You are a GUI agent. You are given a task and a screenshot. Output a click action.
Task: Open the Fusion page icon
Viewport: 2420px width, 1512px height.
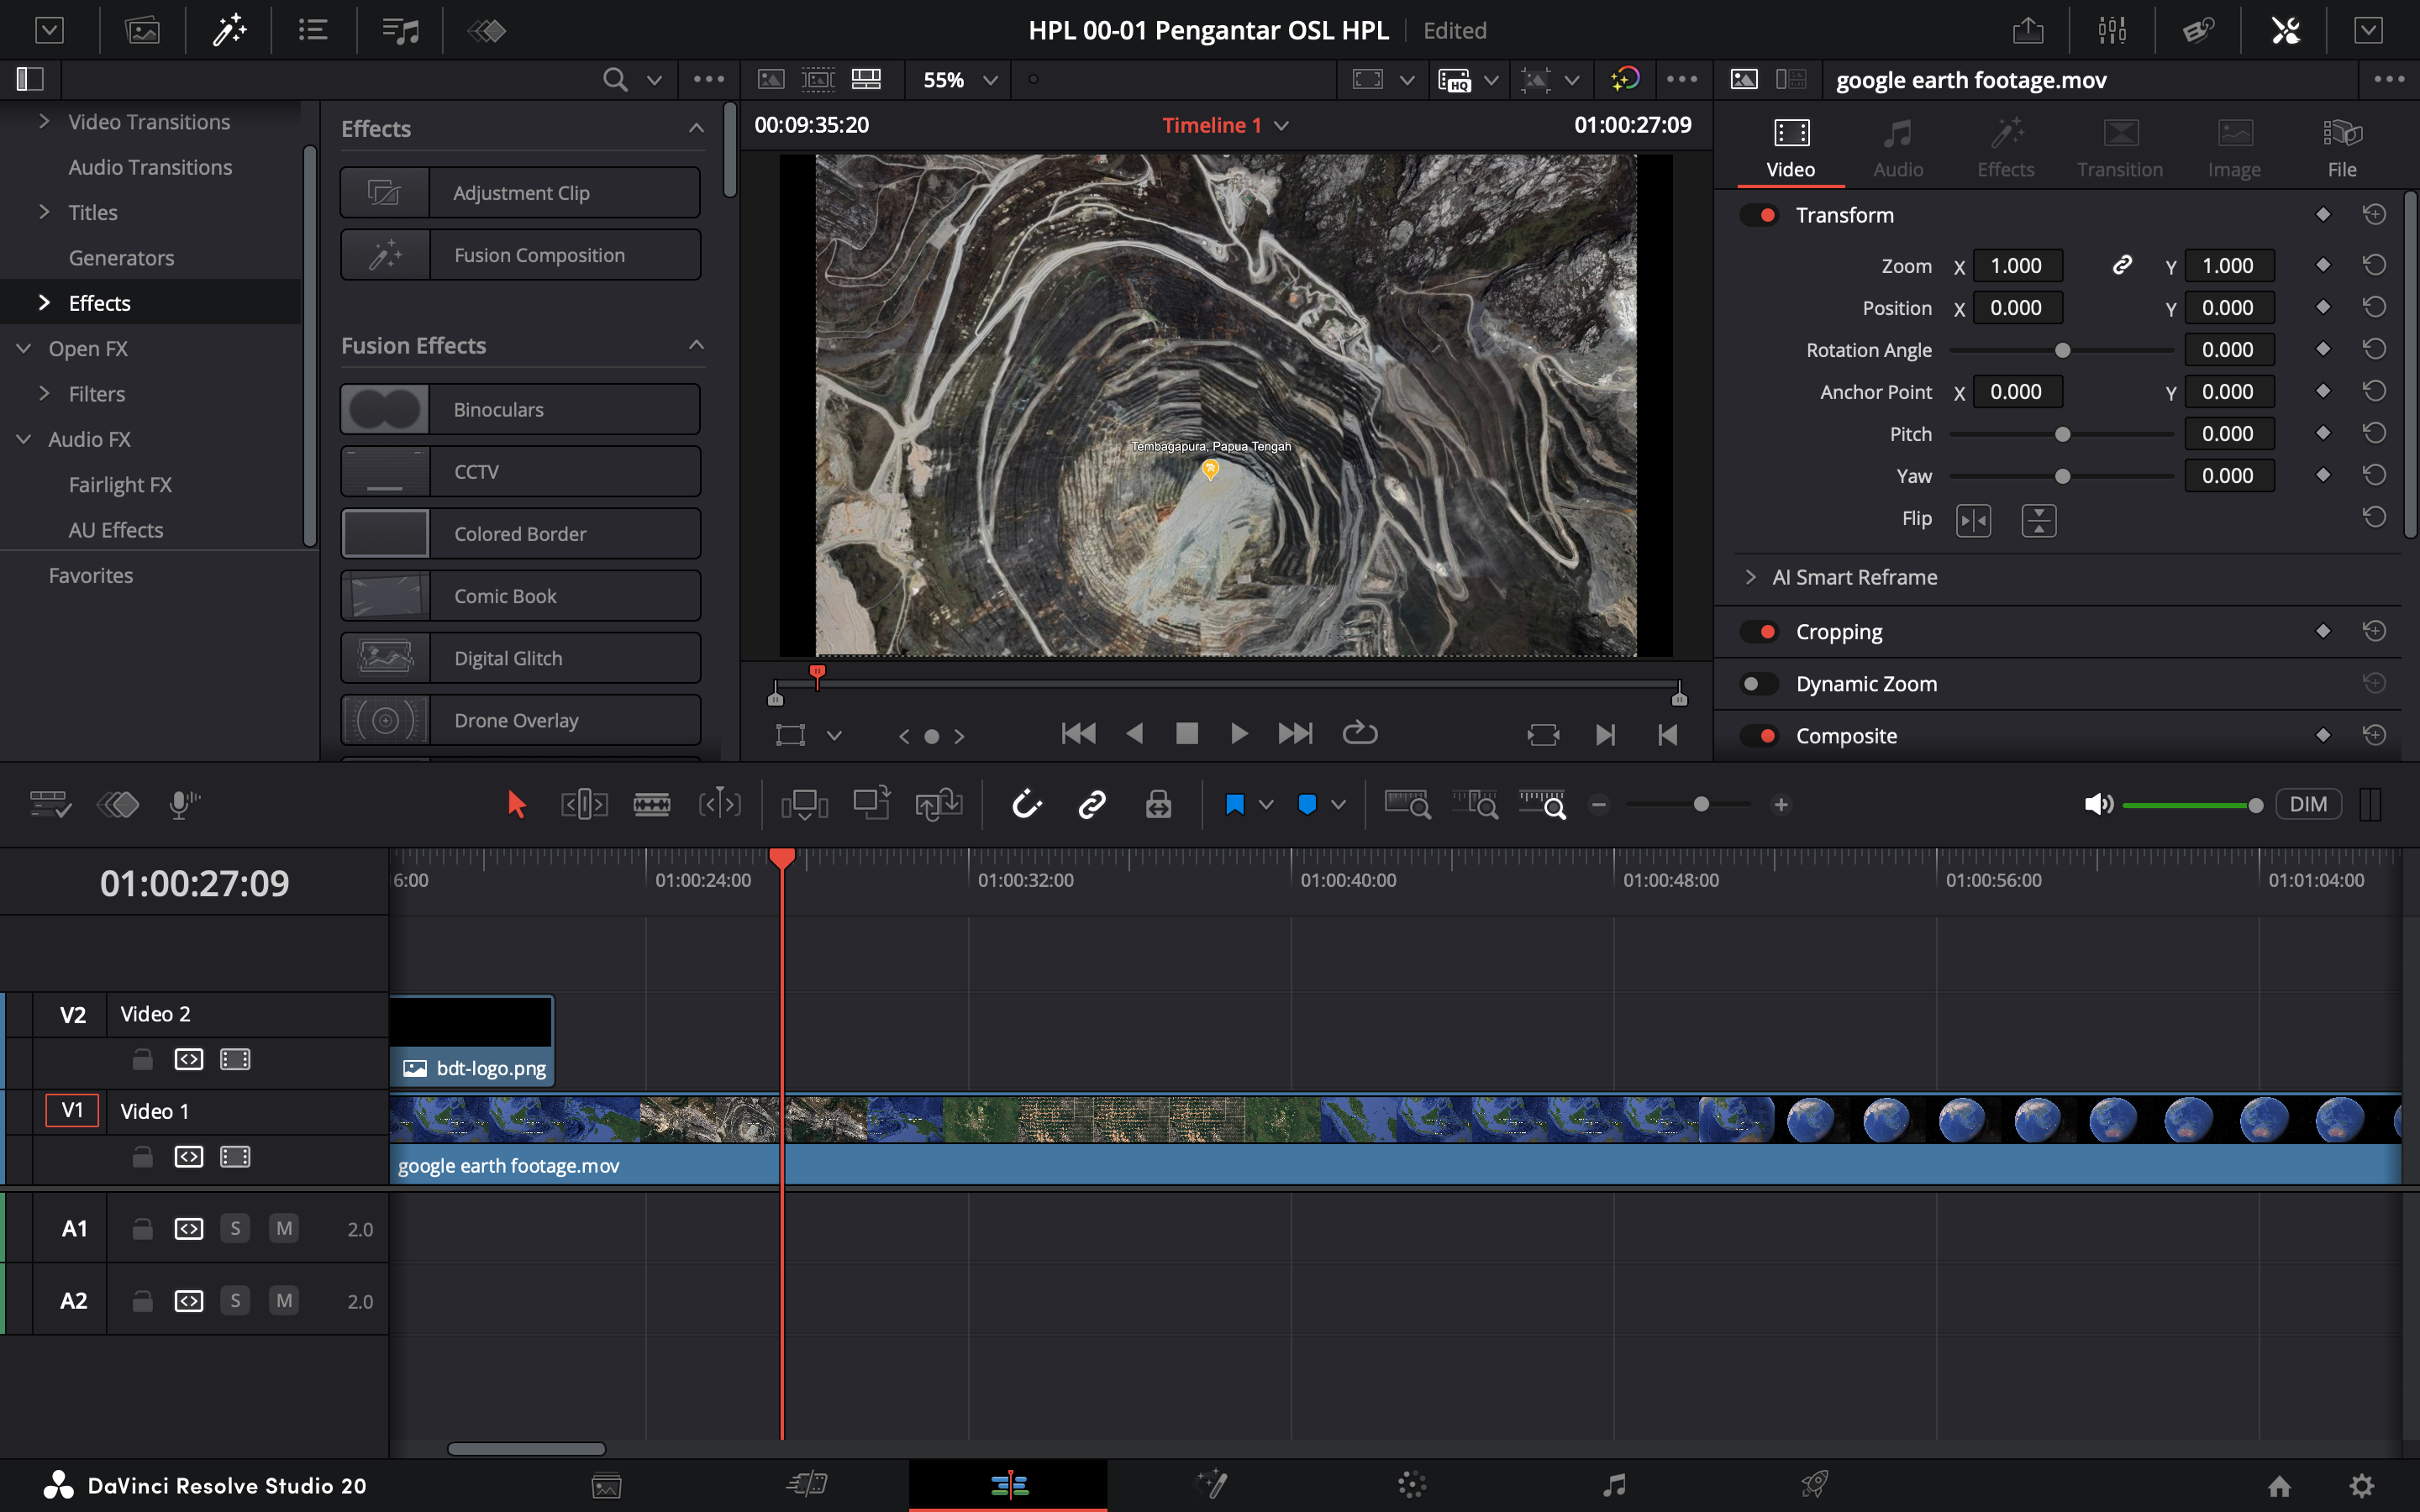(x=1211, y=1484)
